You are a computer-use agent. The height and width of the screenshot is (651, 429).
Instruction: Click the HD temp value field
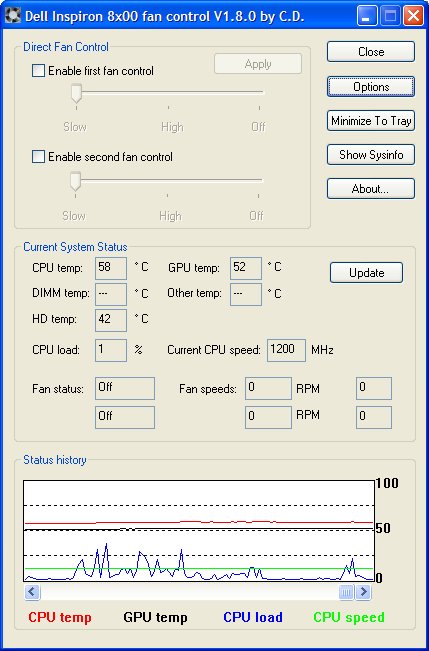(x=111, y=320)
